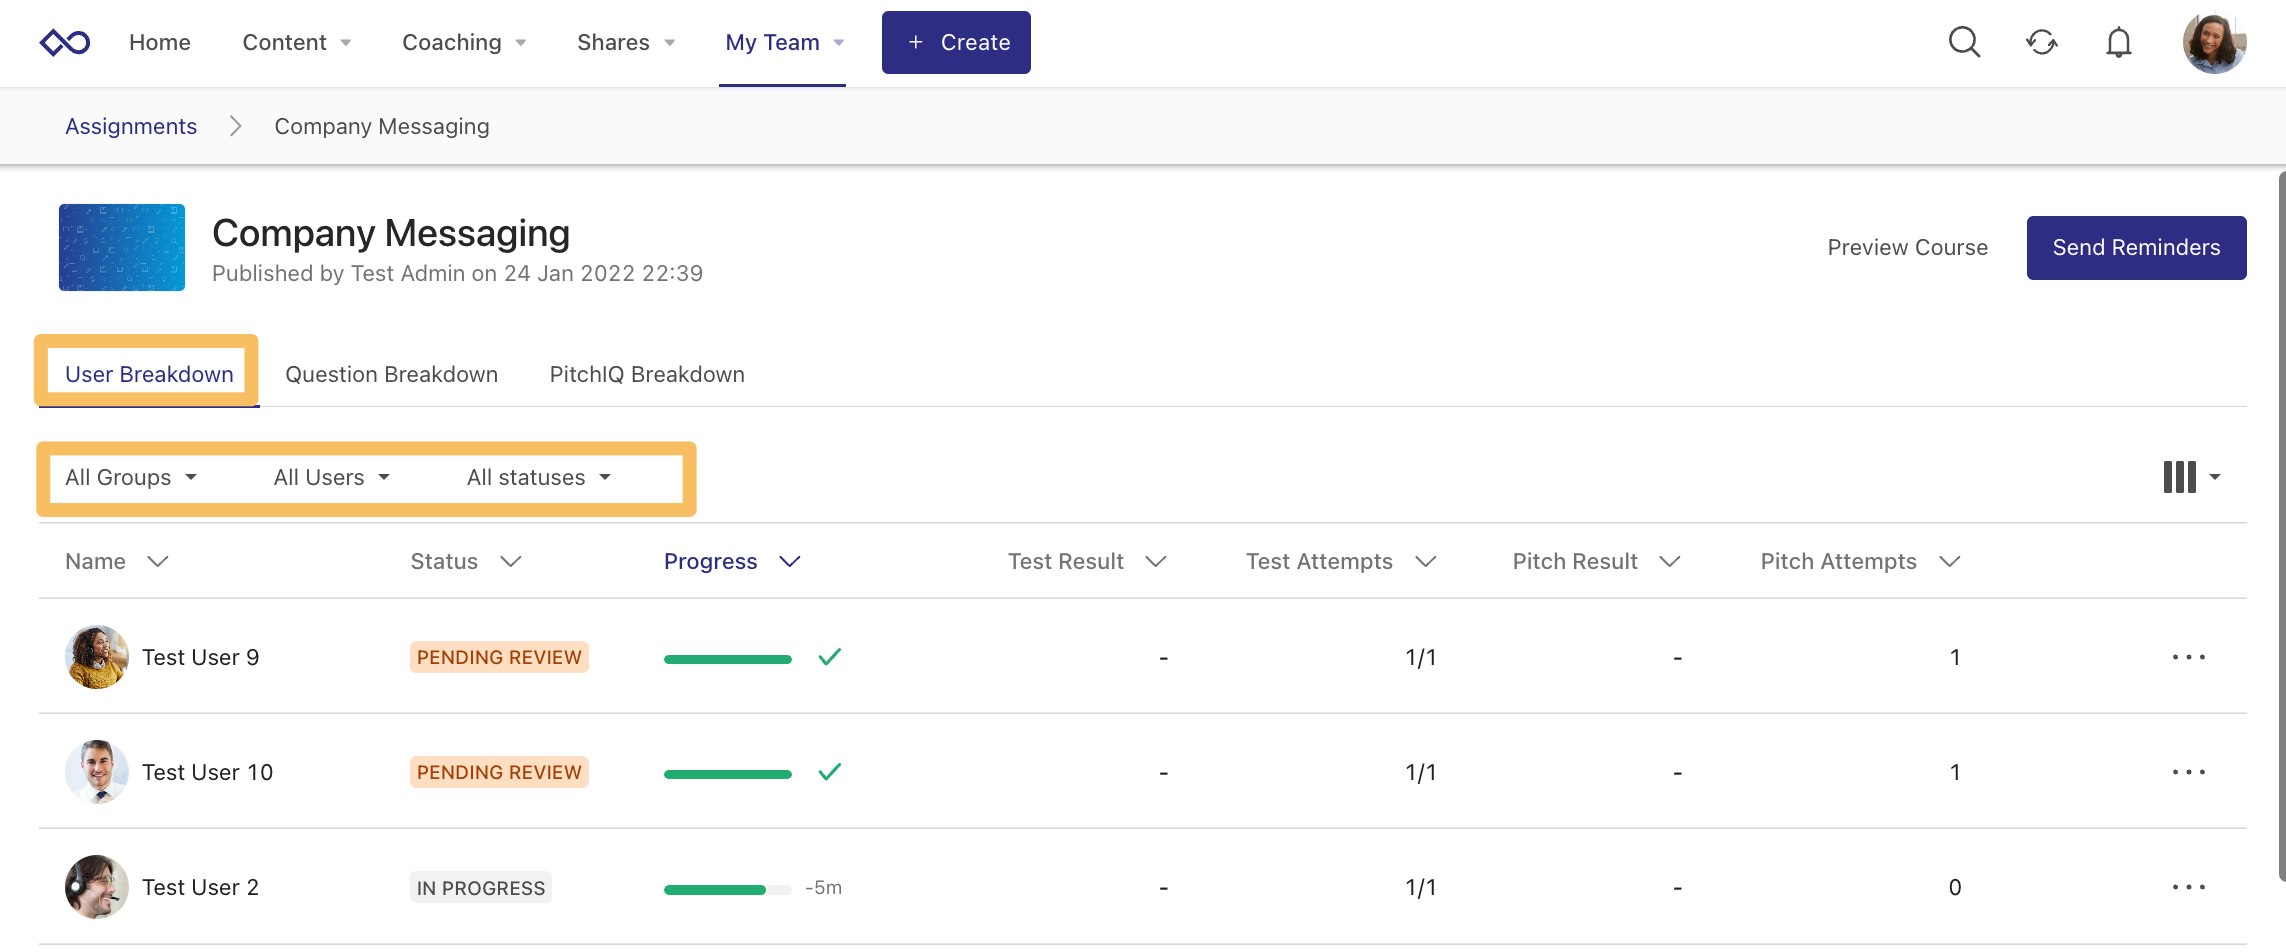The height and width of the screenshot is (952, 2286).
Task: Sort by the Pitch Attempts column
Action: (x=1860, y=561)
